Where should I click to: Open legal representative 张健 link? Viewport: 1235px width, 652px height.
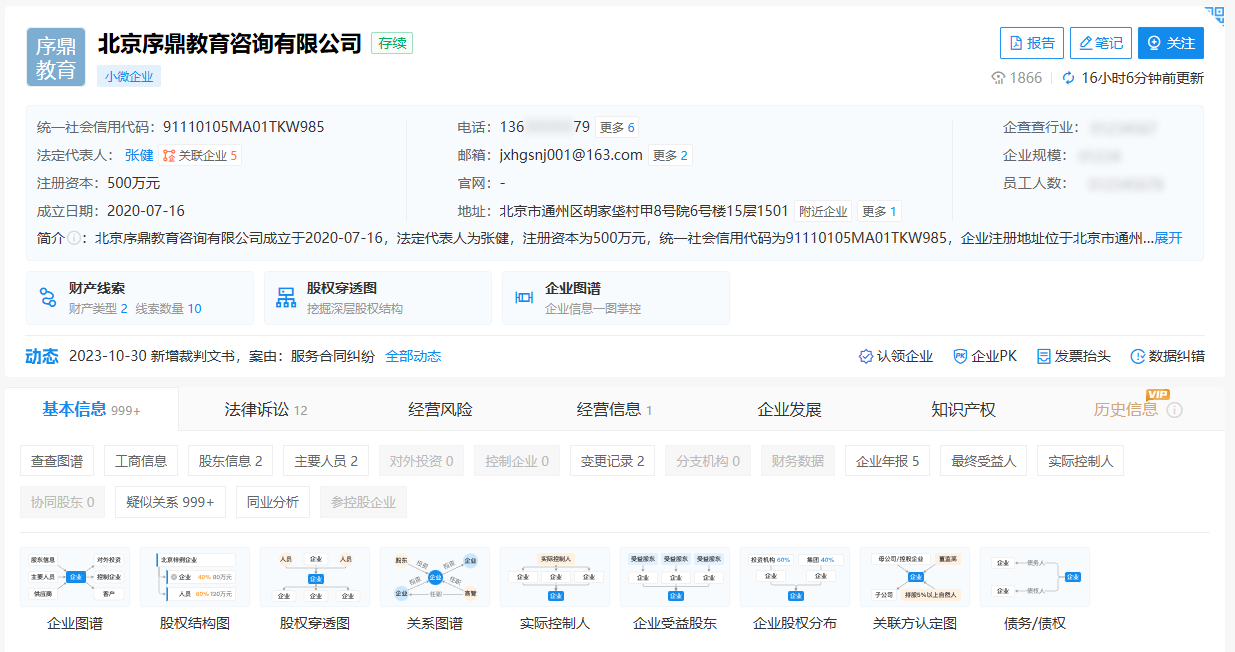(x=139, y=155)
